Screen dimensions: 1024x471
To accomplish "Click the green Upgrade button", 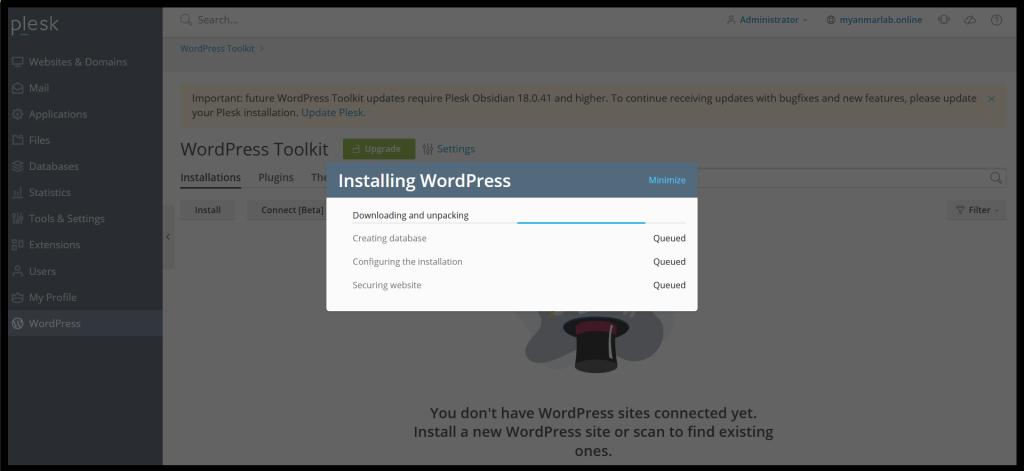I will [379, 149].
